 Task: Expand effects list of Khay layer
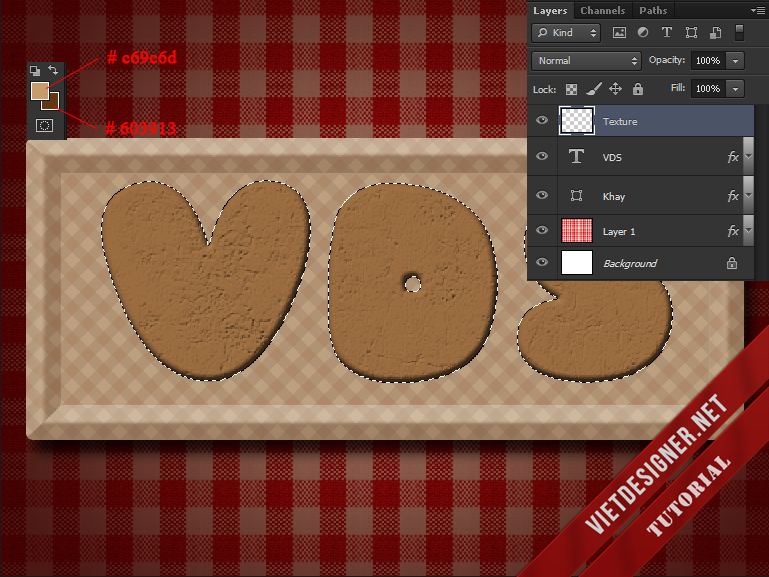click(748, 196)
